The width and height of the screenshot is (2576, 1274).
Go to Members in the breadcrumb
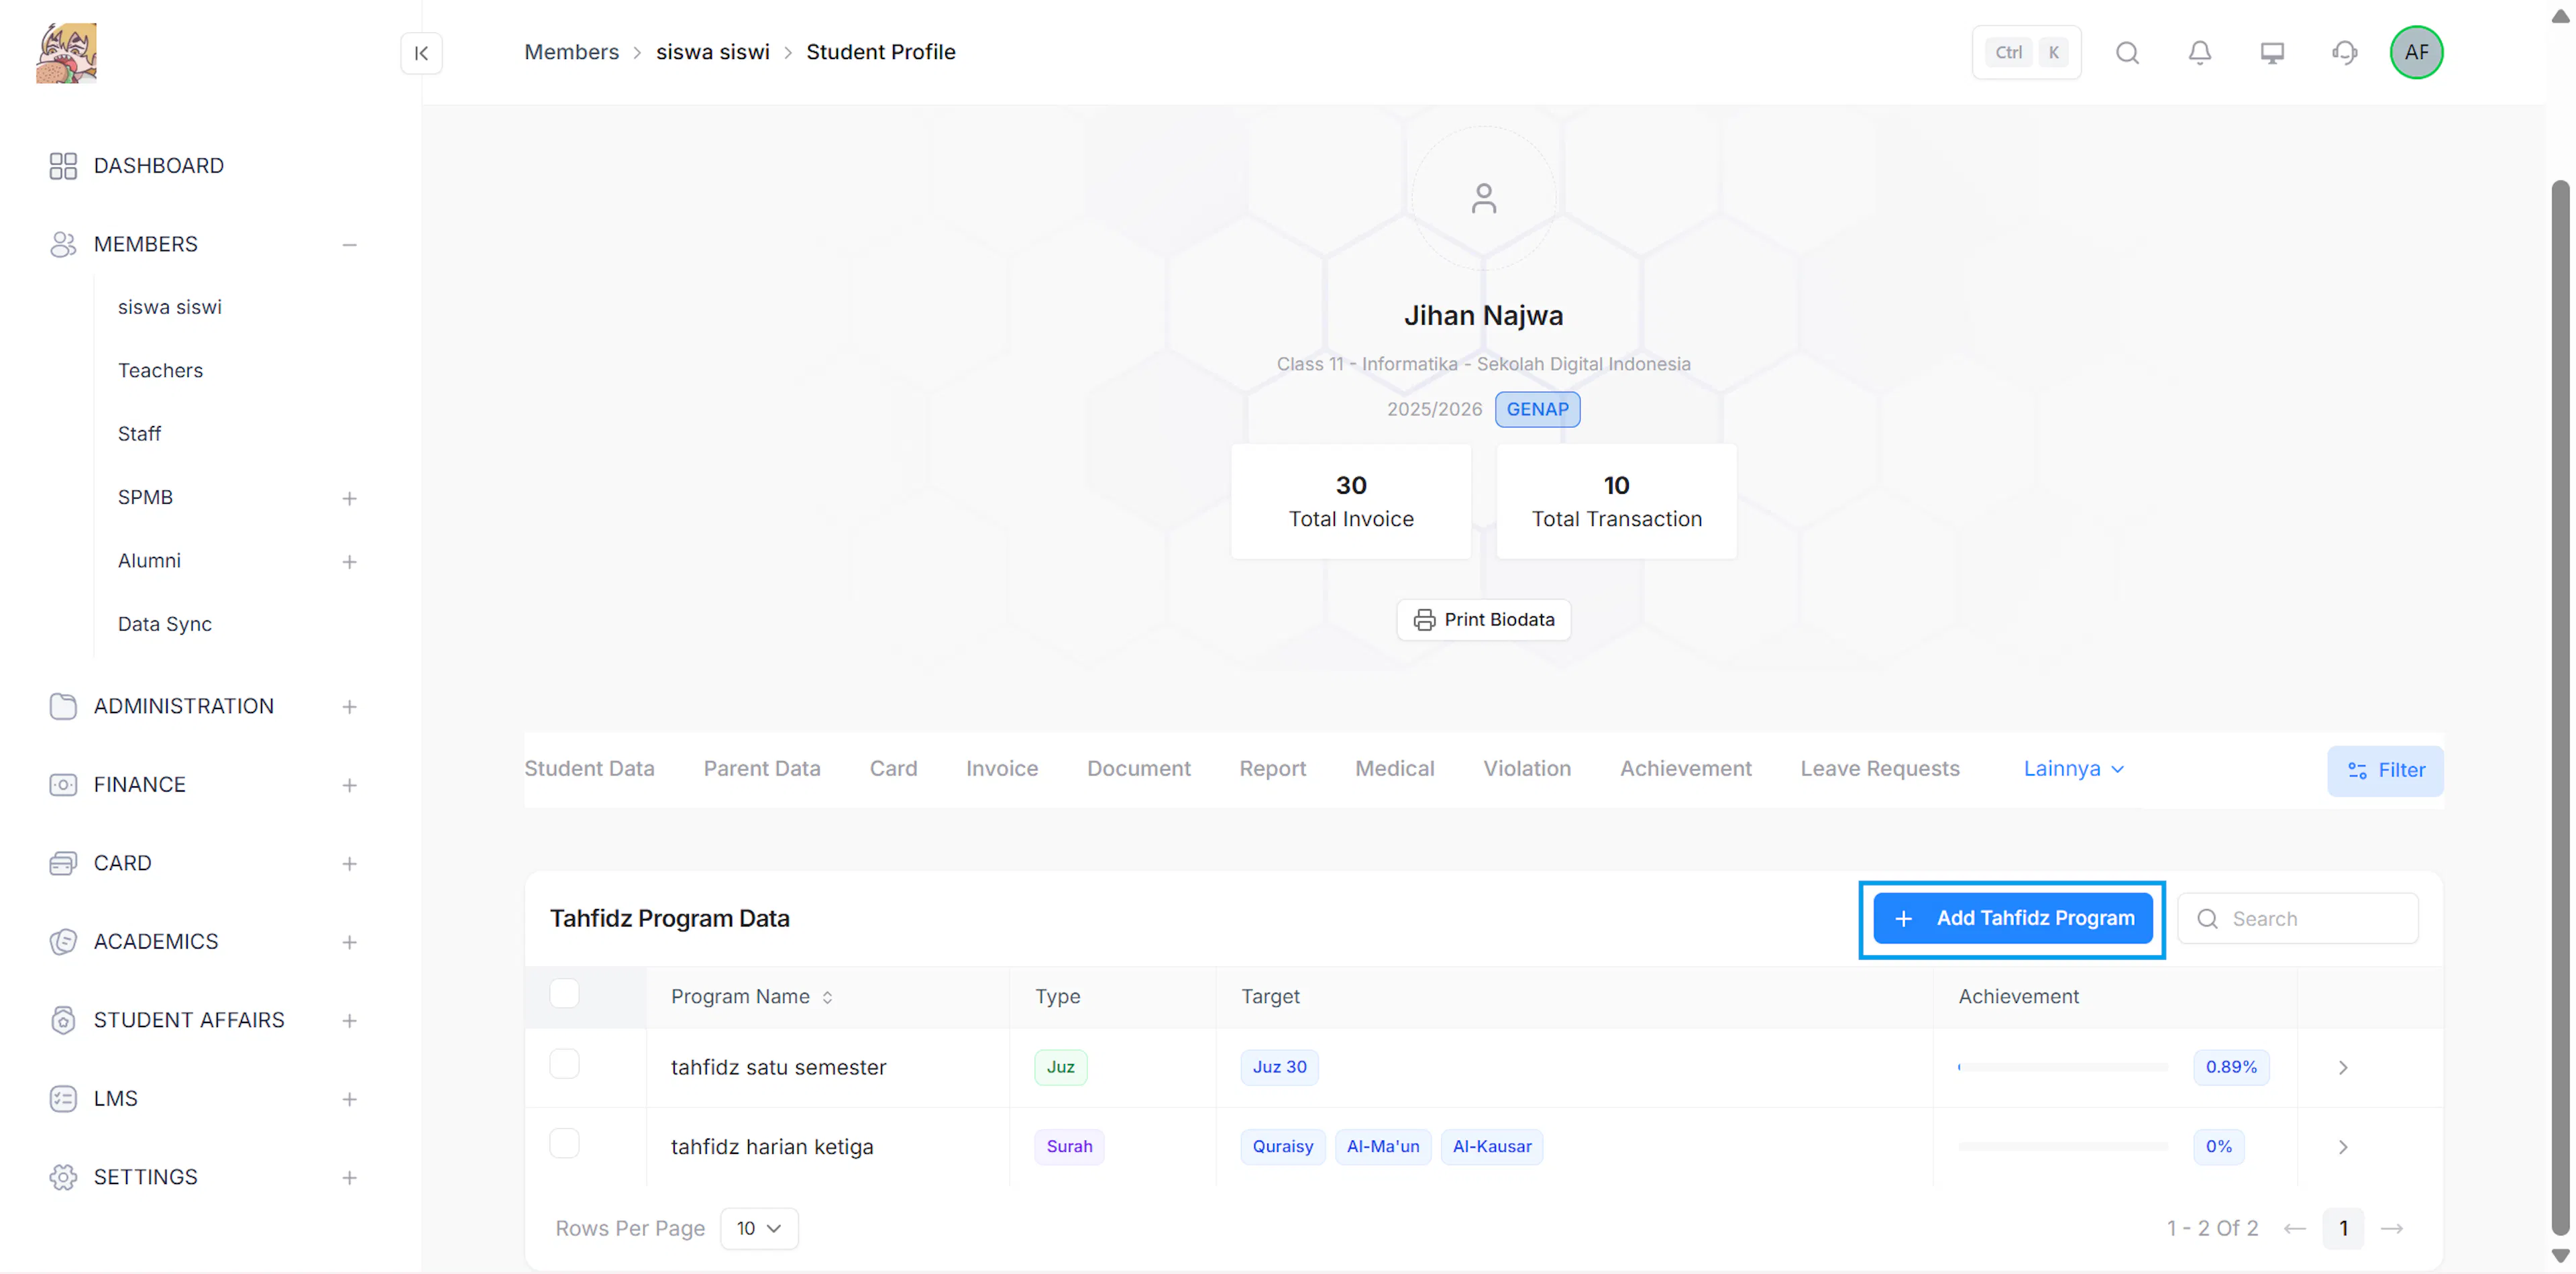571,52
